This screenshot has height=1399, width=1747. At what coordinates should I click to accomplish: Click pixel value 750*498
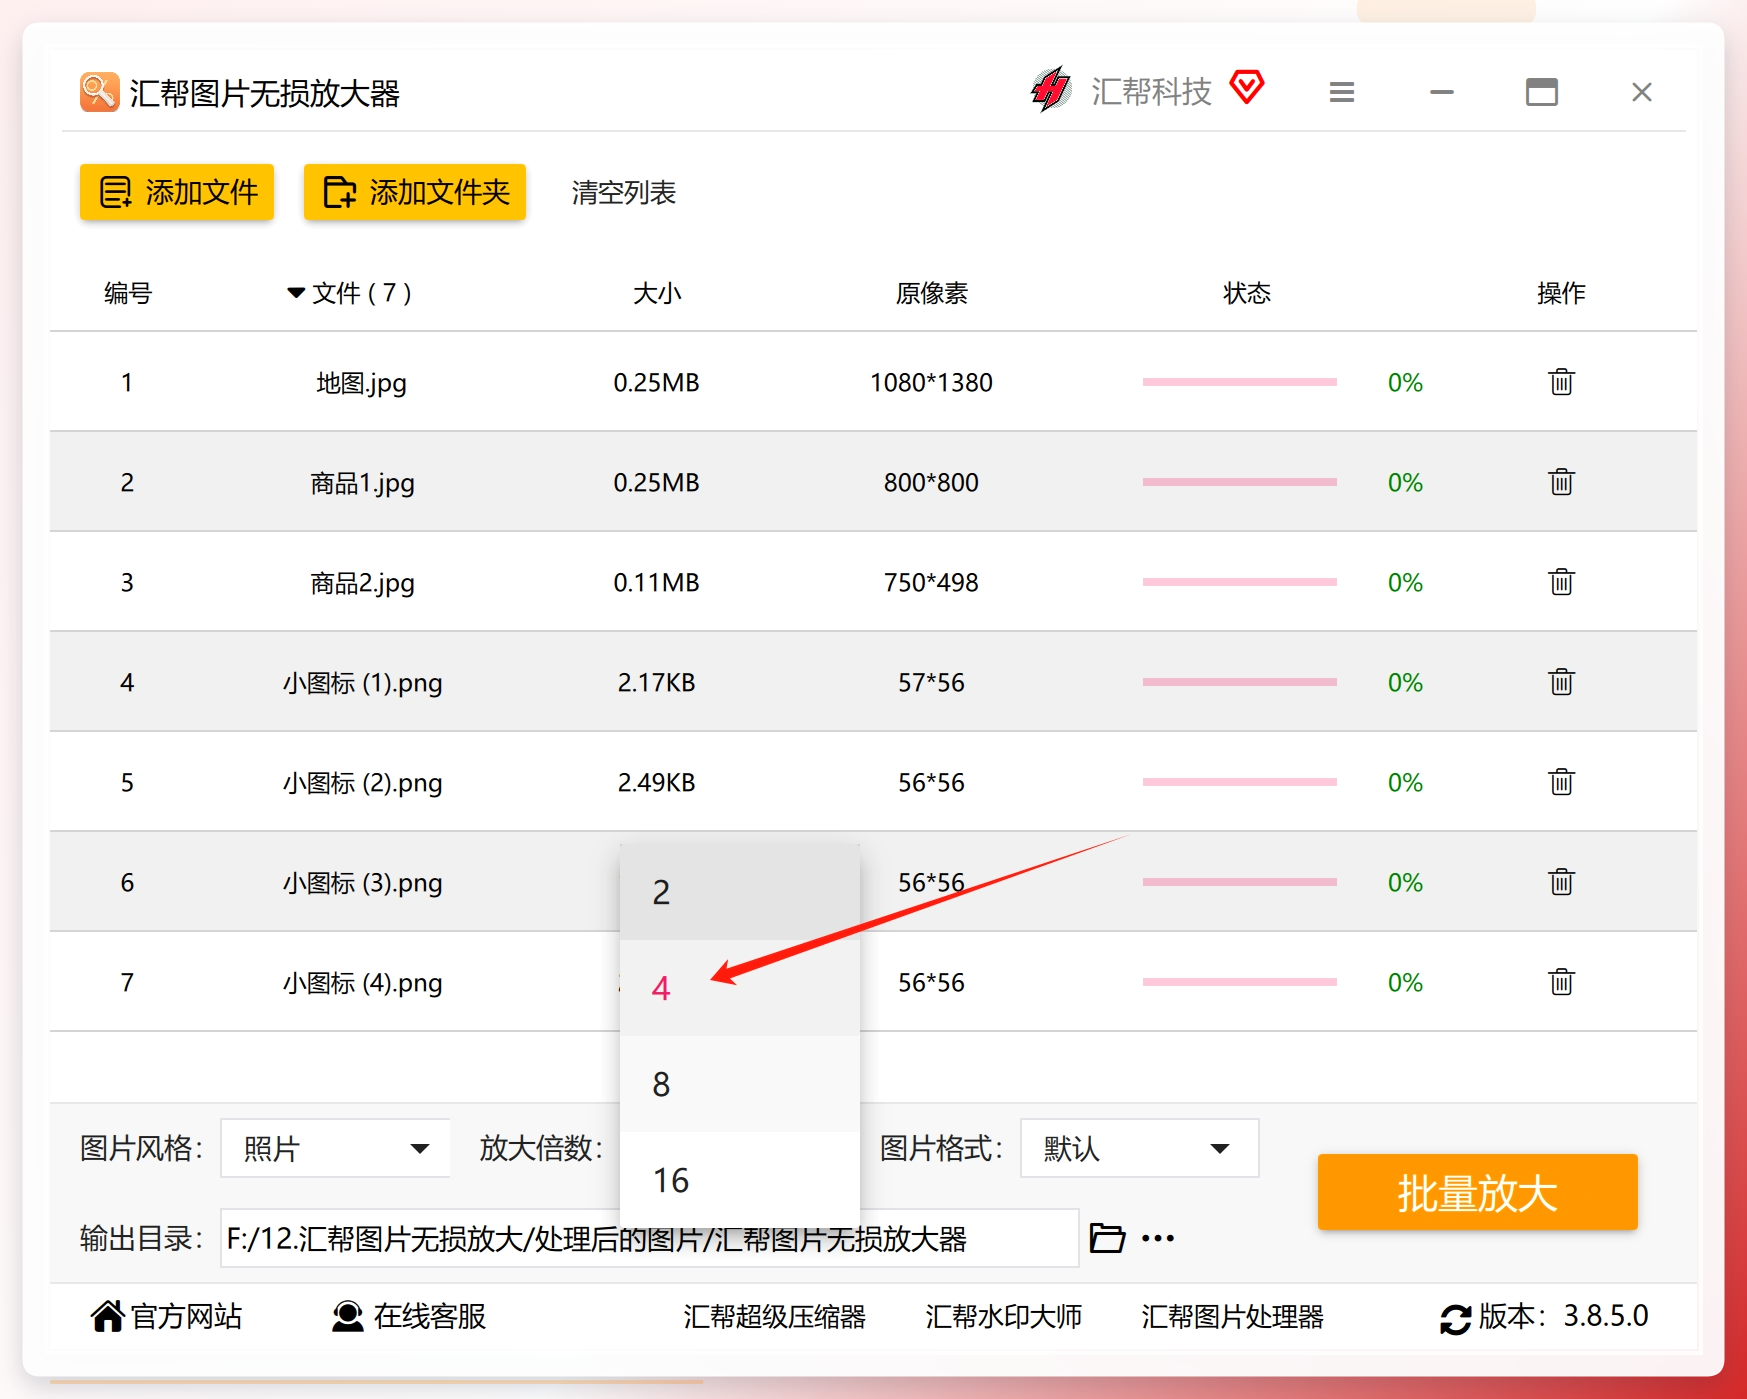(x=931, y=582)
